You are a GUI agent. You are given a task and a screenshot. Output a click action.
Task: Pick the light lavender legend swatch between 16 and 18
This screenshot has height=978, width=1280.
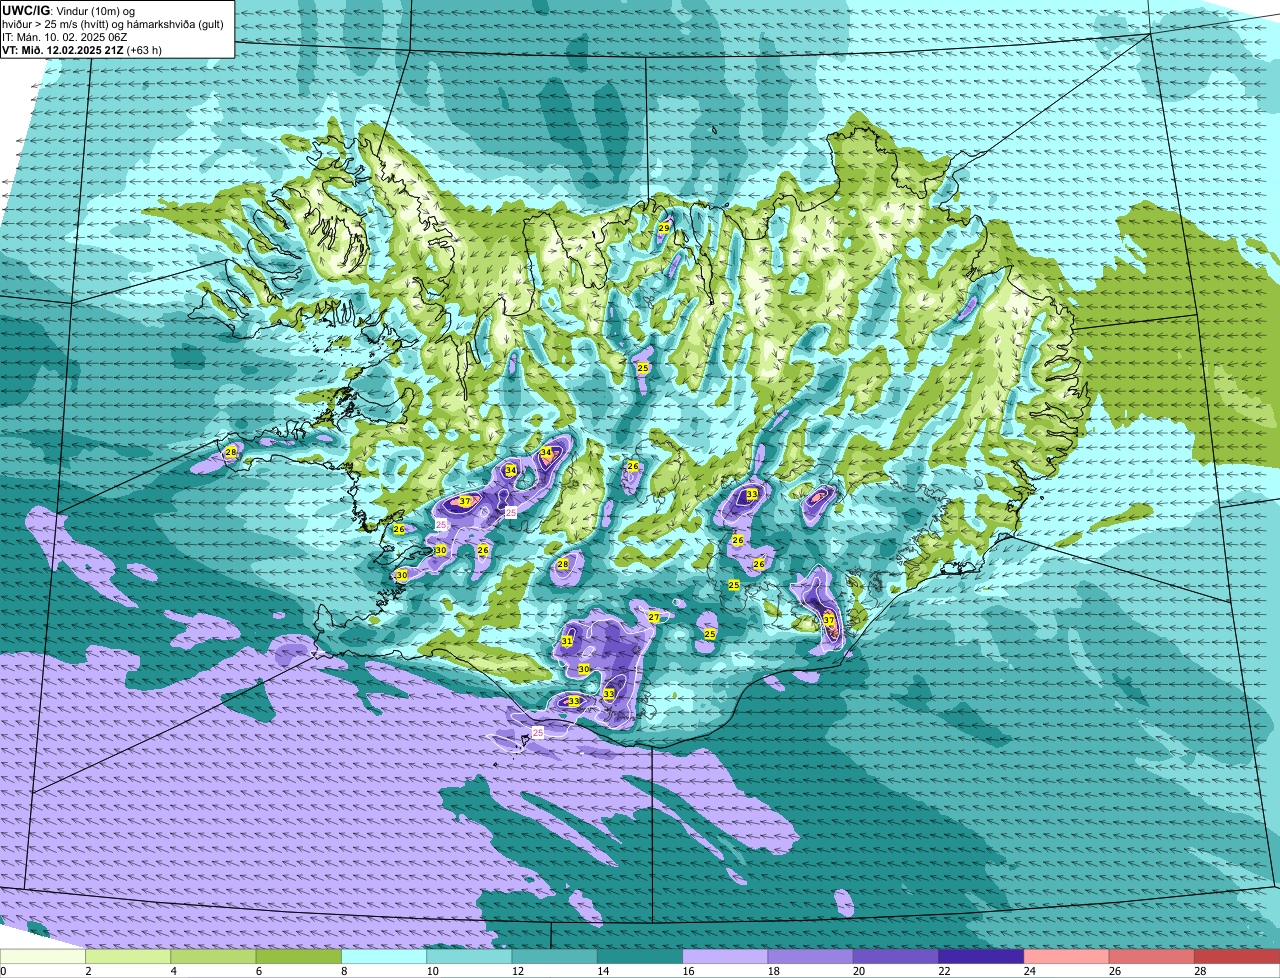click(725, 957)
